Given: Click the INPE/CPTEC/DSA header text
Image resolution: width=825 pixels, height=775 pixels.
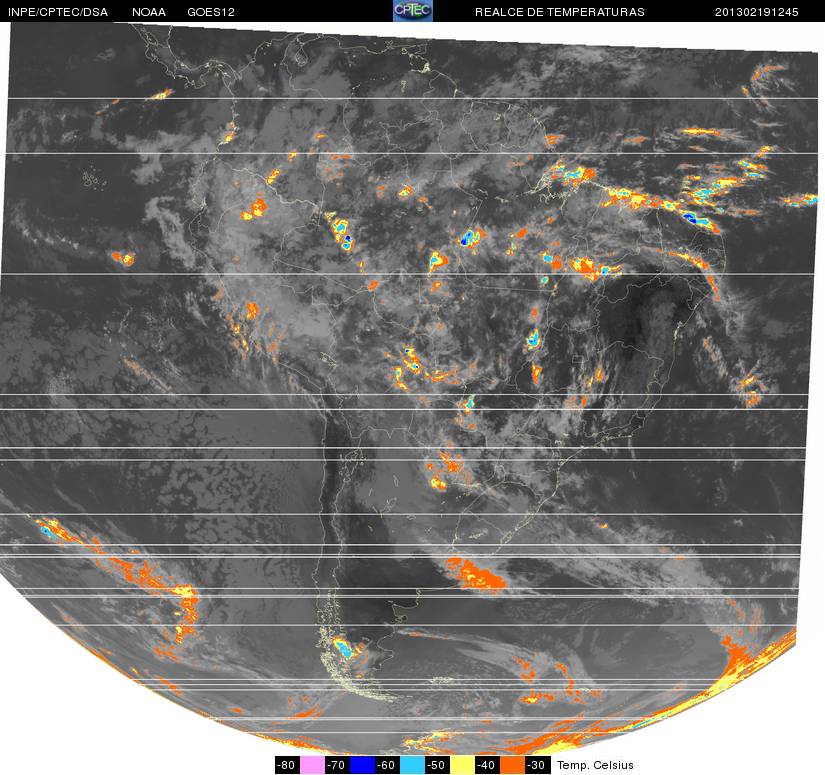Looking at the screenshot, I should click(58, 12).
